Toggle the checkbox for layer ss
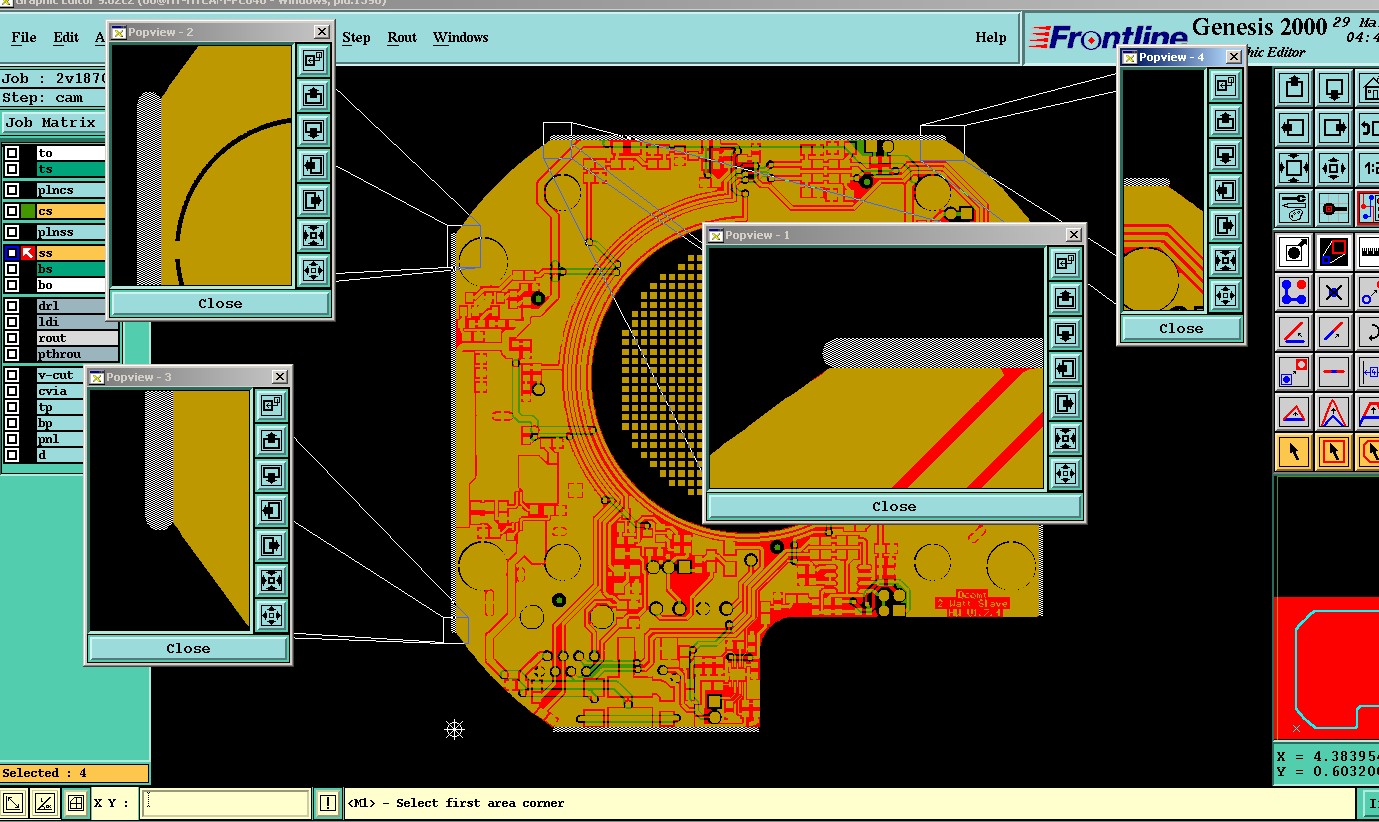Image resolution: width=1379 pixels, height=822 pixels. click(12, 253)
